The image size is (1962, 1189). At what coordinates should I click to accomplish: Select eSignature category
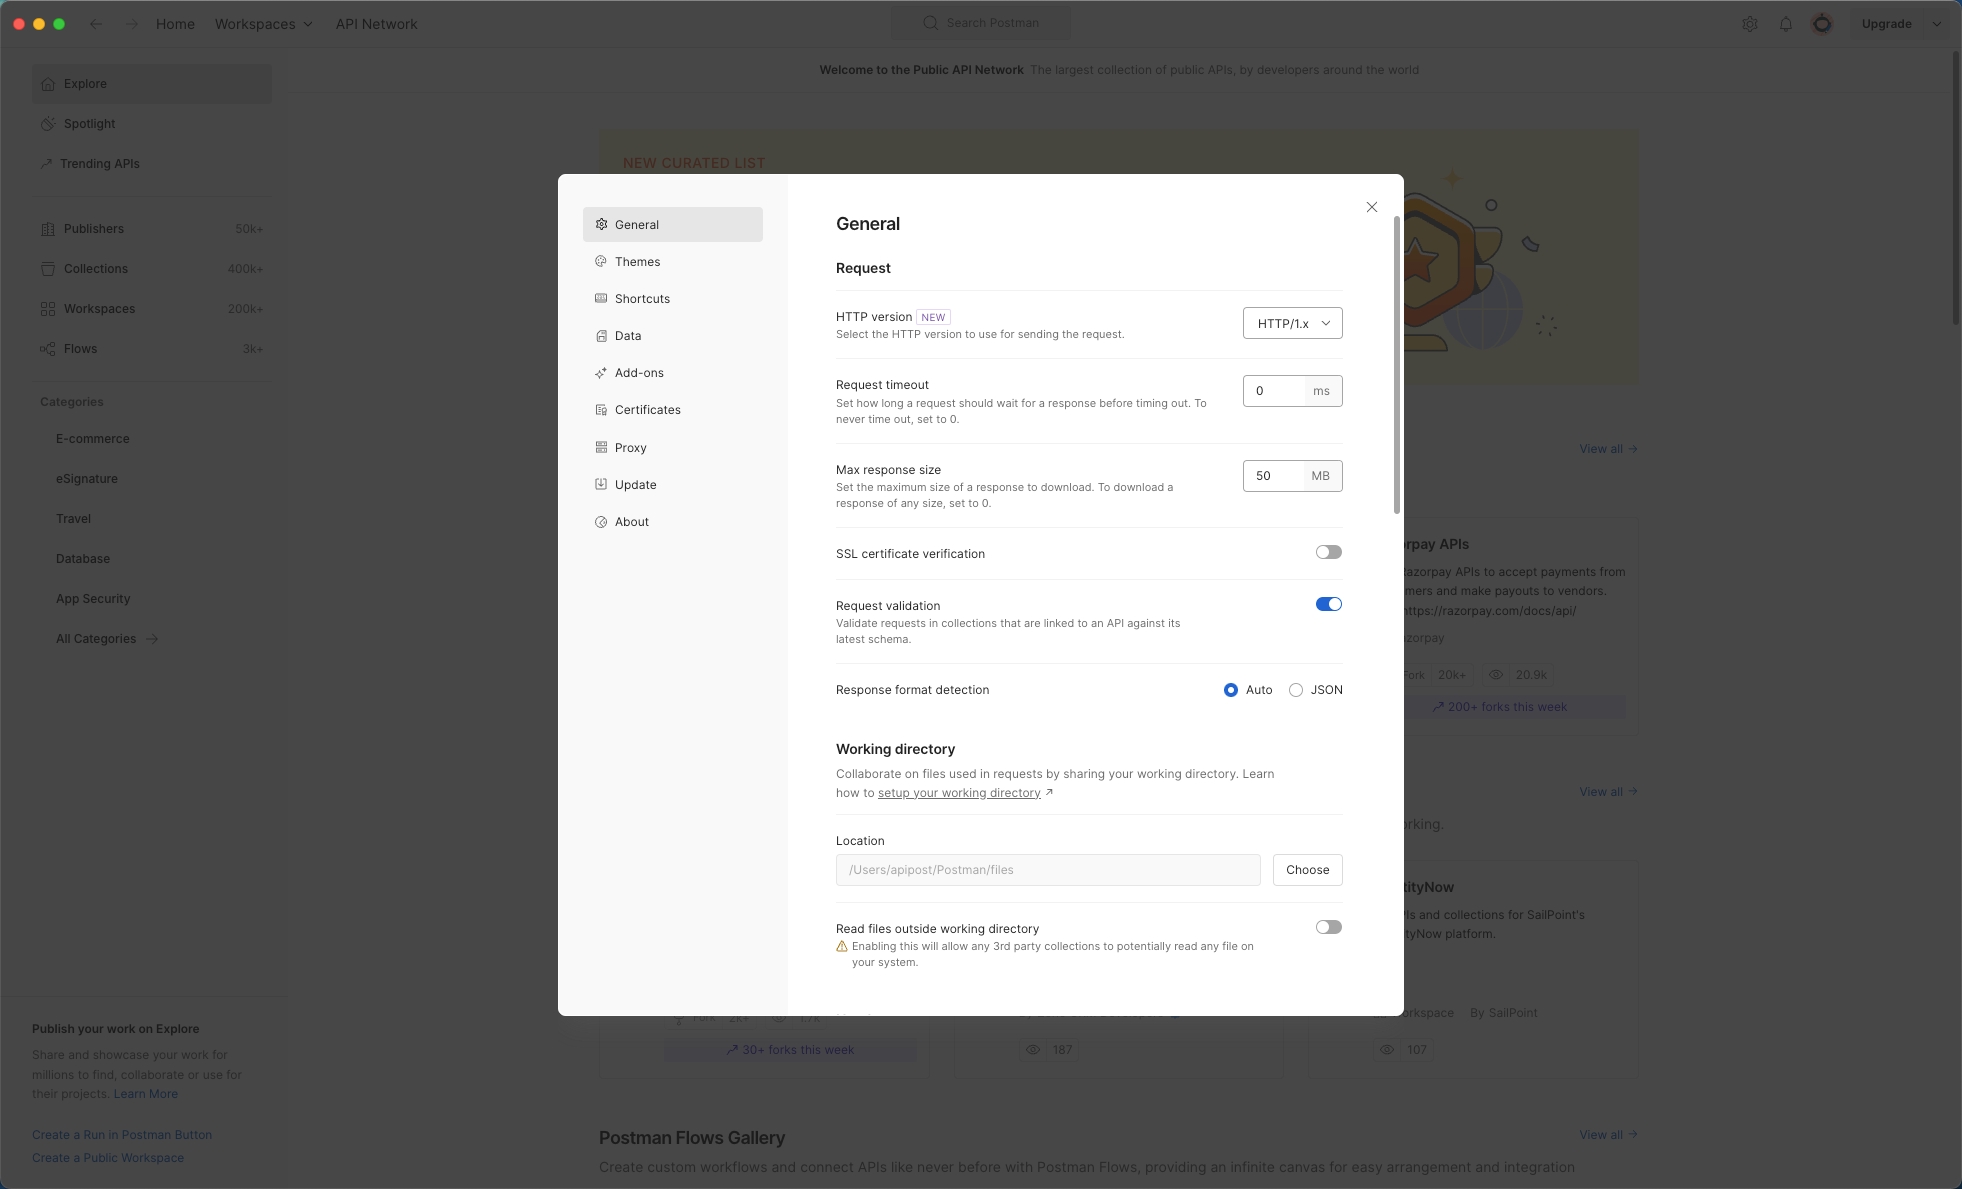tap(87, 479)
